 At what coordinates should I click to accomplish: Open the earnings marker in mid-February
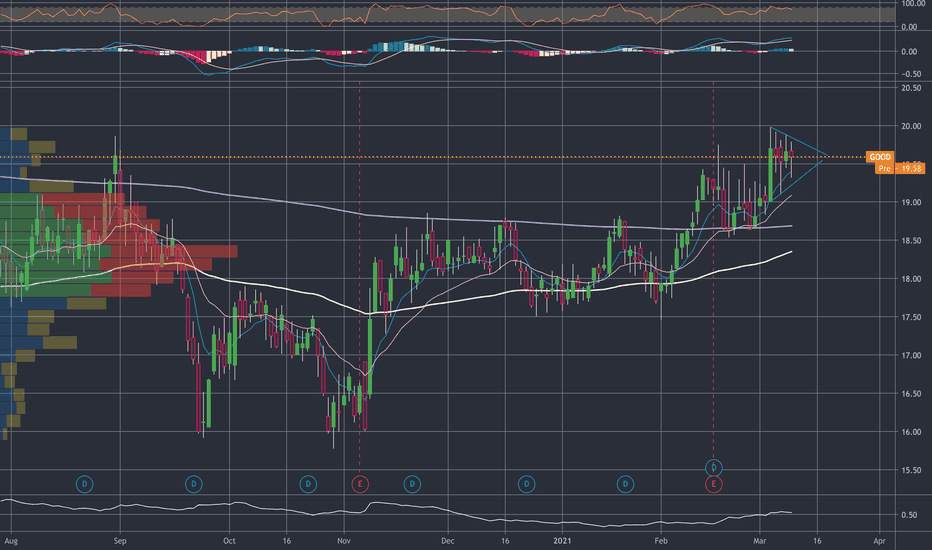click(713, 484)
